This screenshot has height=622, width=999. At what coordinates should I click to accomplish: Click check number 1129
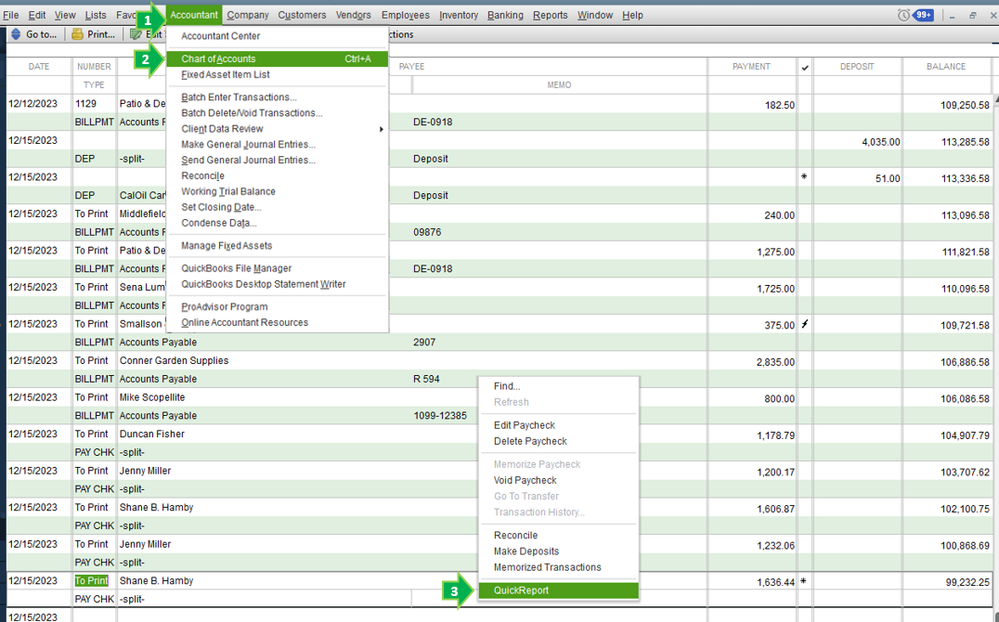tap(86, 104)
